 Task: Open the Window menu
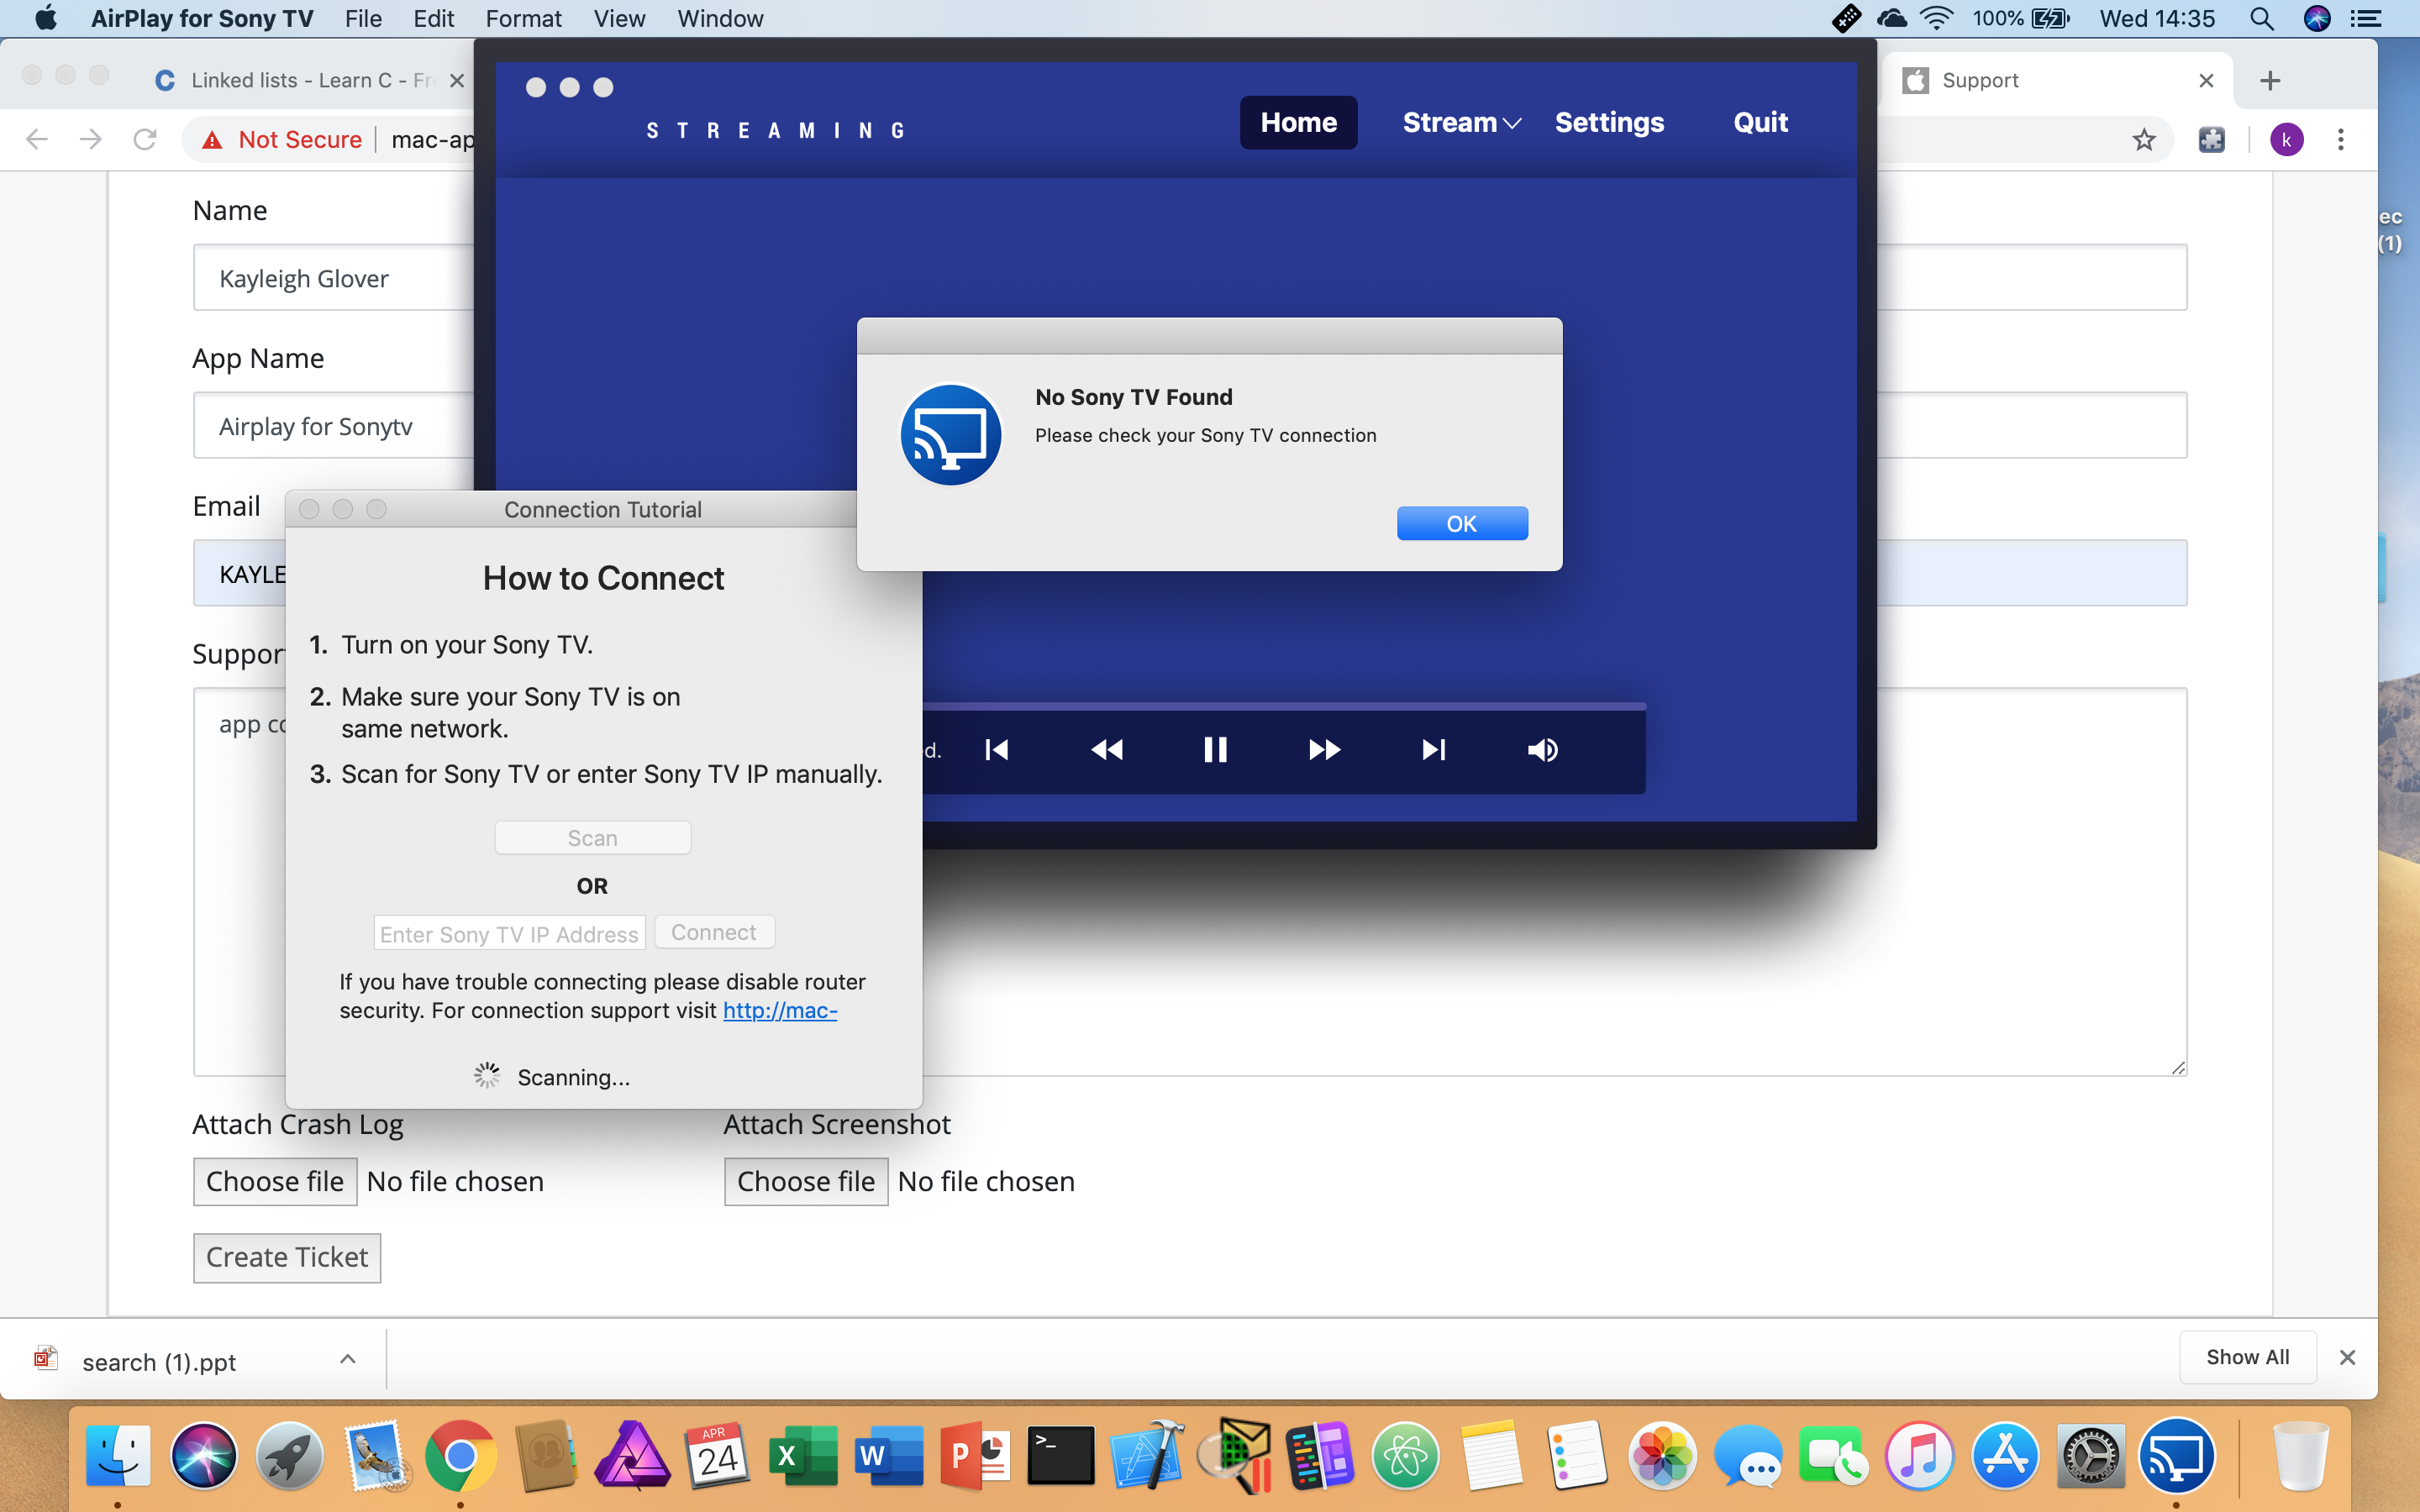719,18
